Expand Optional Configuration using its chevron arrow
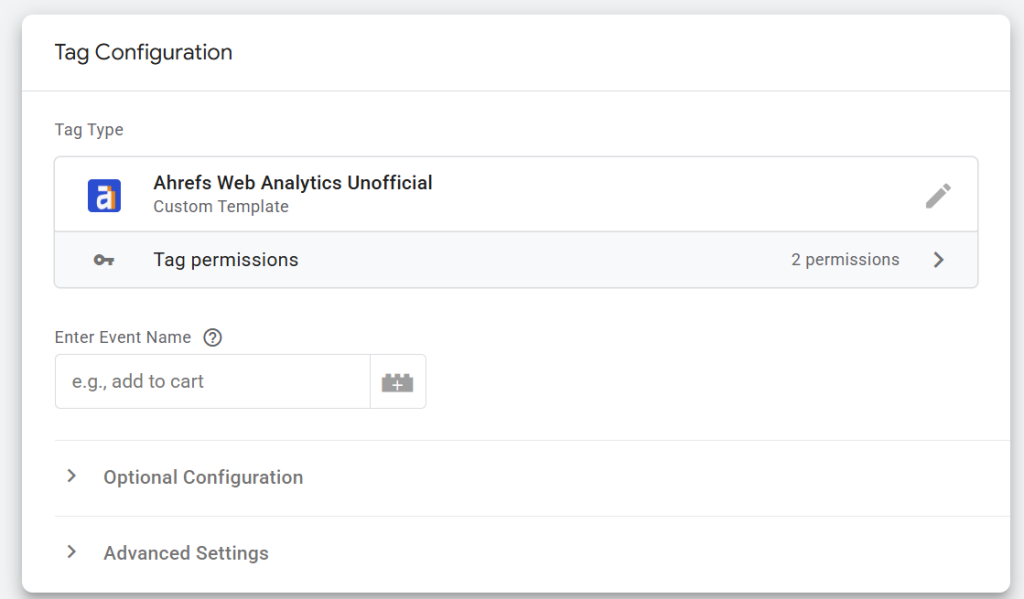1024x599 pixels. click(x=71, y=476)
